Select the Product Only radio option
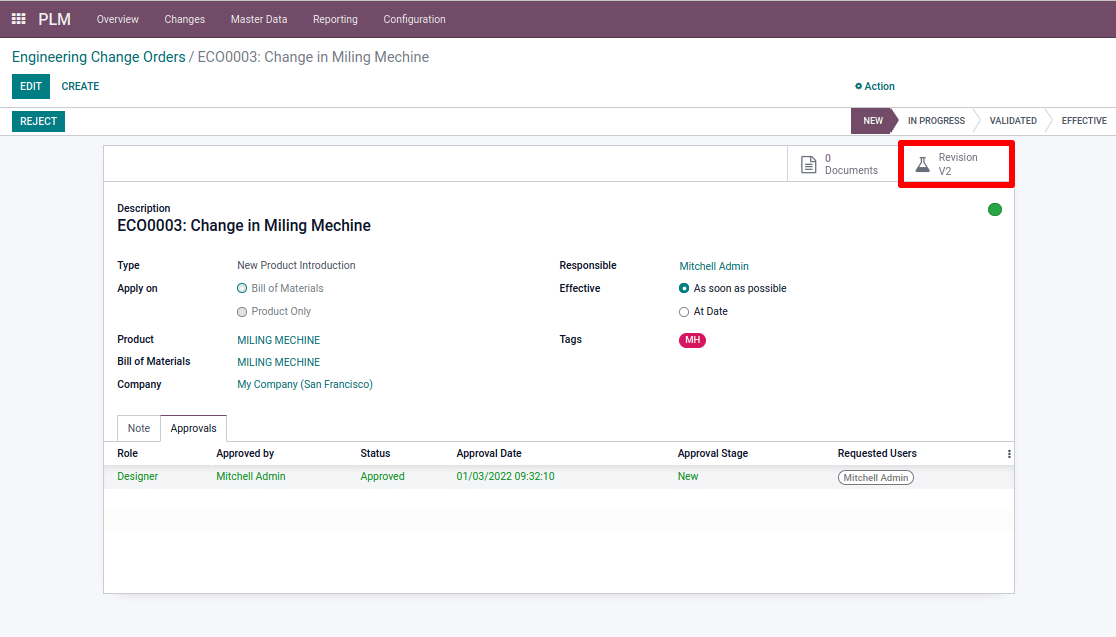The image size is (1116, 637). 242,311
